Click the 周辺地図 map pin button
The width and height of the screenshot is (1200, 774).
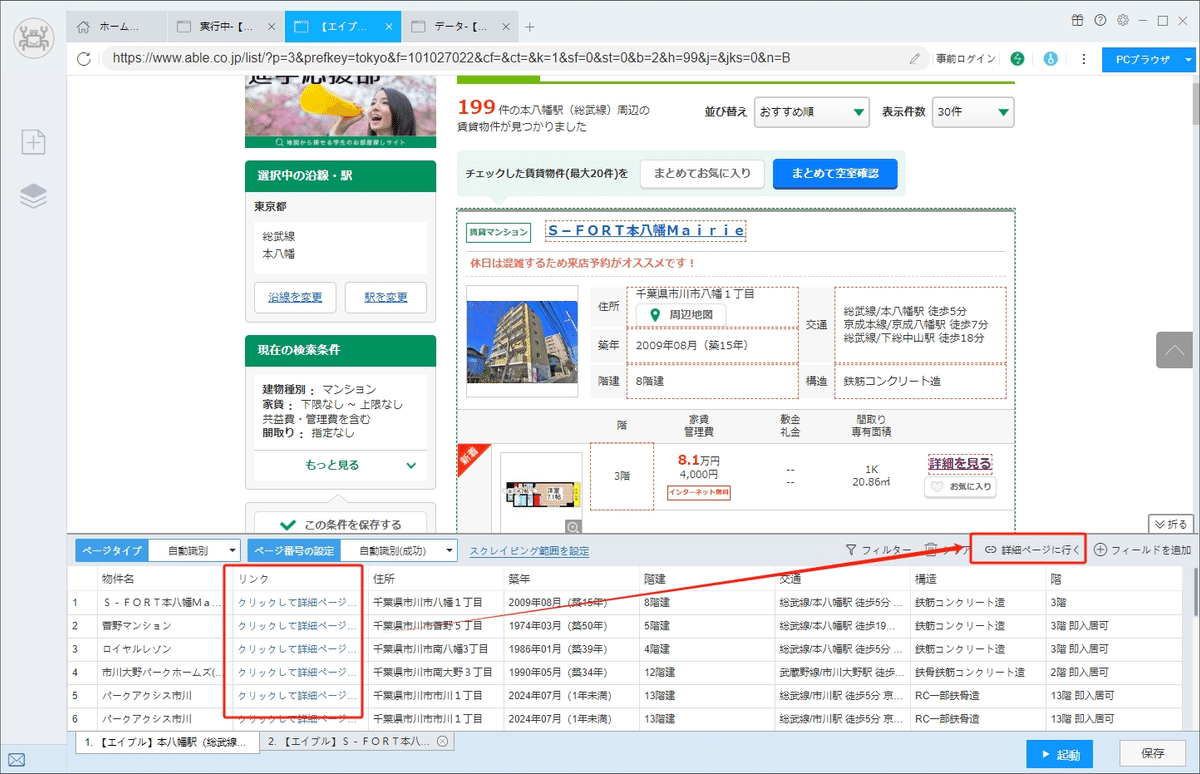(682, 315)
